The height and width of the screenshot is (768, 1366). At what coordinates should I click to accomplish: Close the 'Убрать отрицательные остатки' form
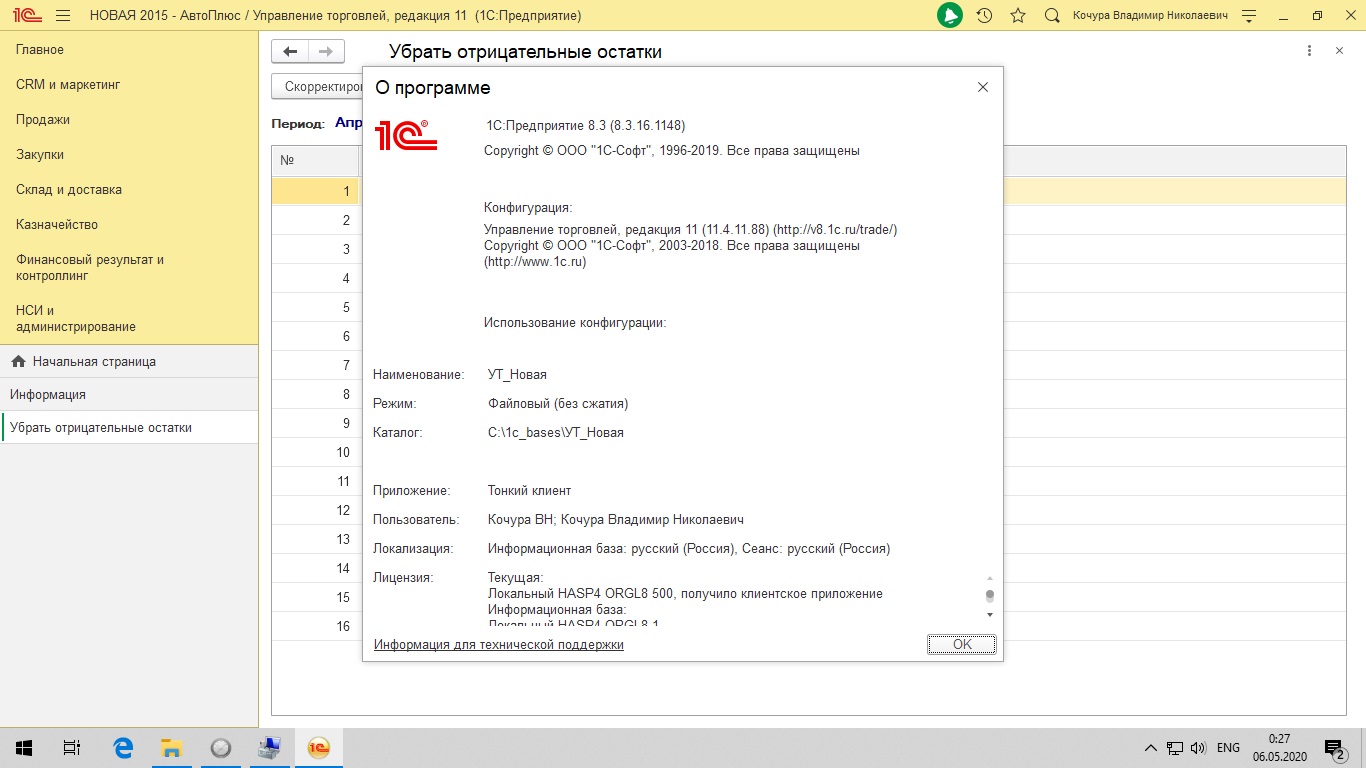pos(1340,51)
